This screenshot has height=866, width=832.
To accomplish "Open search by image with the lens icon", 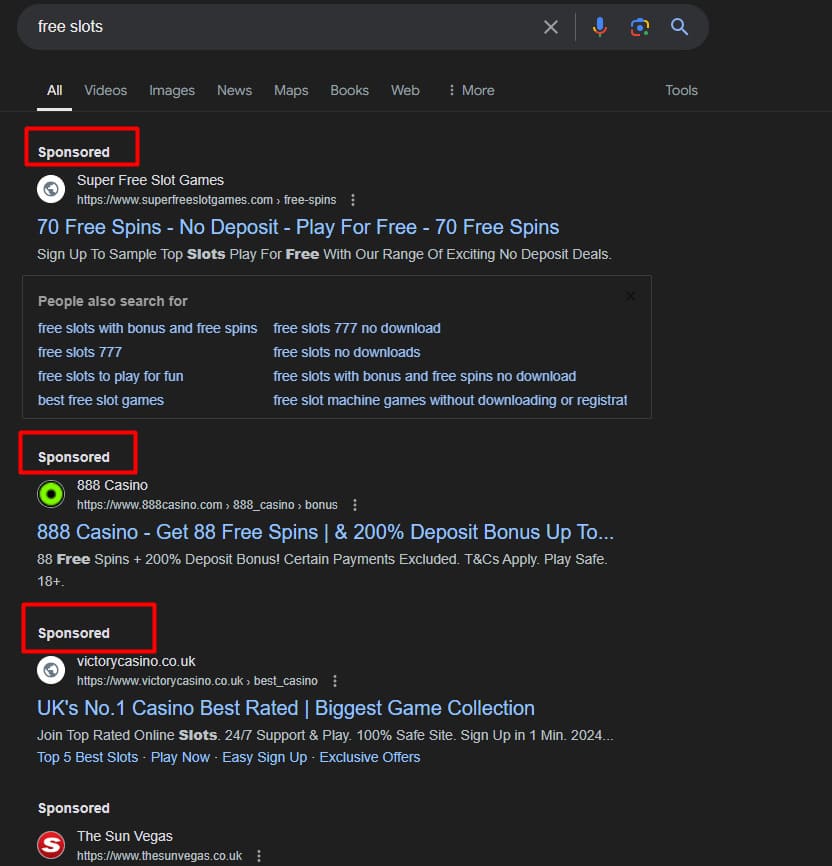I will coord(639,27).
